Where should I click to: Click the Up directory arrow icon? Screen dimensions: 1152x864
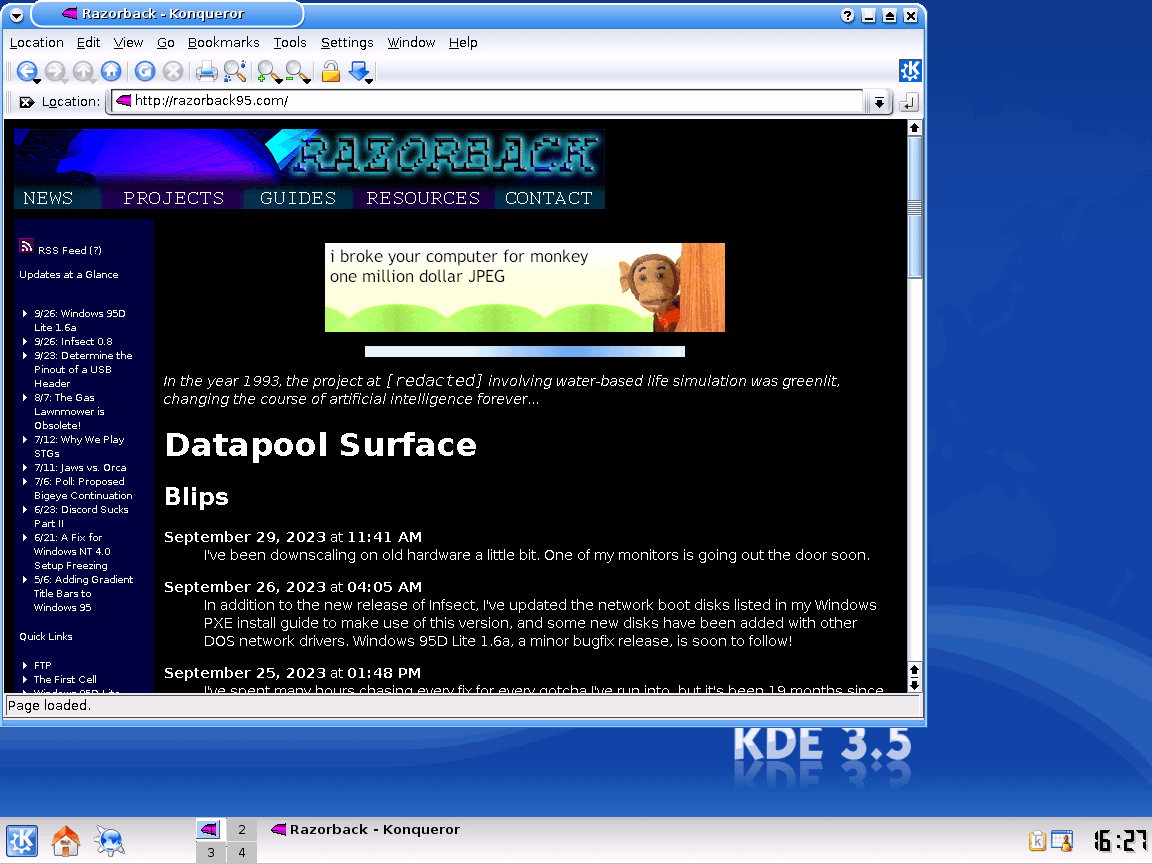click(x=84, y=71)
